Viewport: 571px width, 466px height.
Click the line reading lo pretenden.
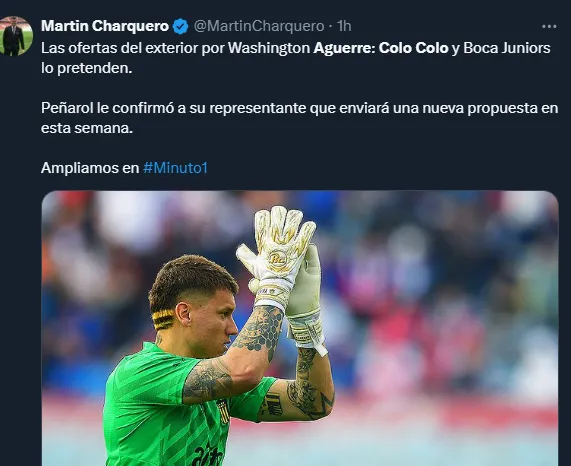tap(87, 68)
